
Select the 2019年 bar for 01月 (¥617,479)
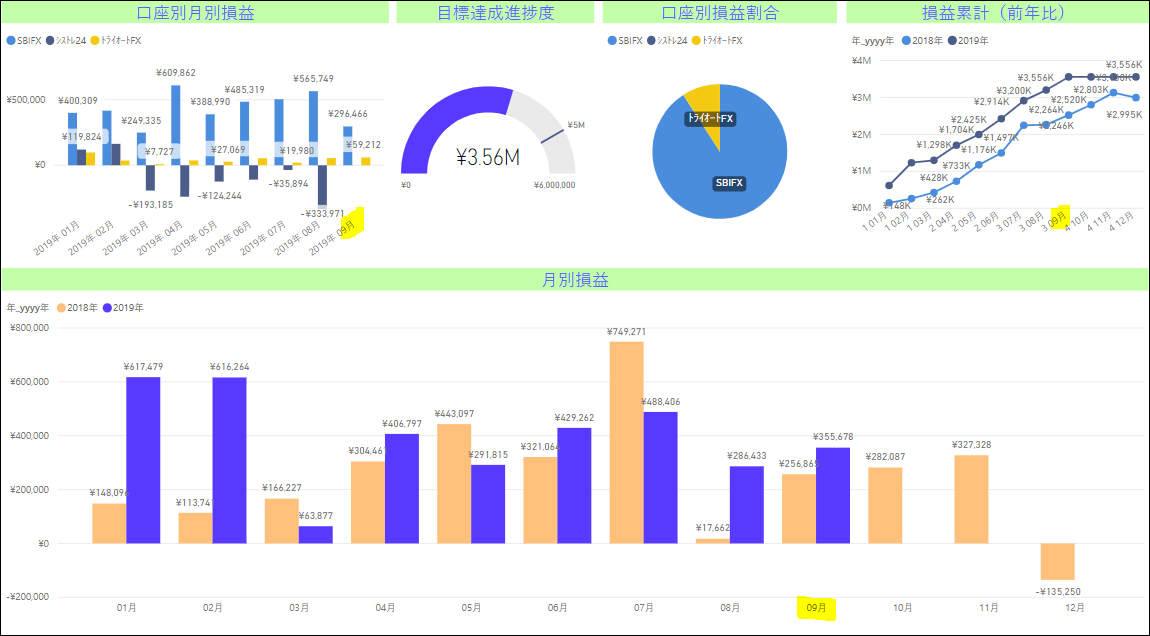point(143,460)
